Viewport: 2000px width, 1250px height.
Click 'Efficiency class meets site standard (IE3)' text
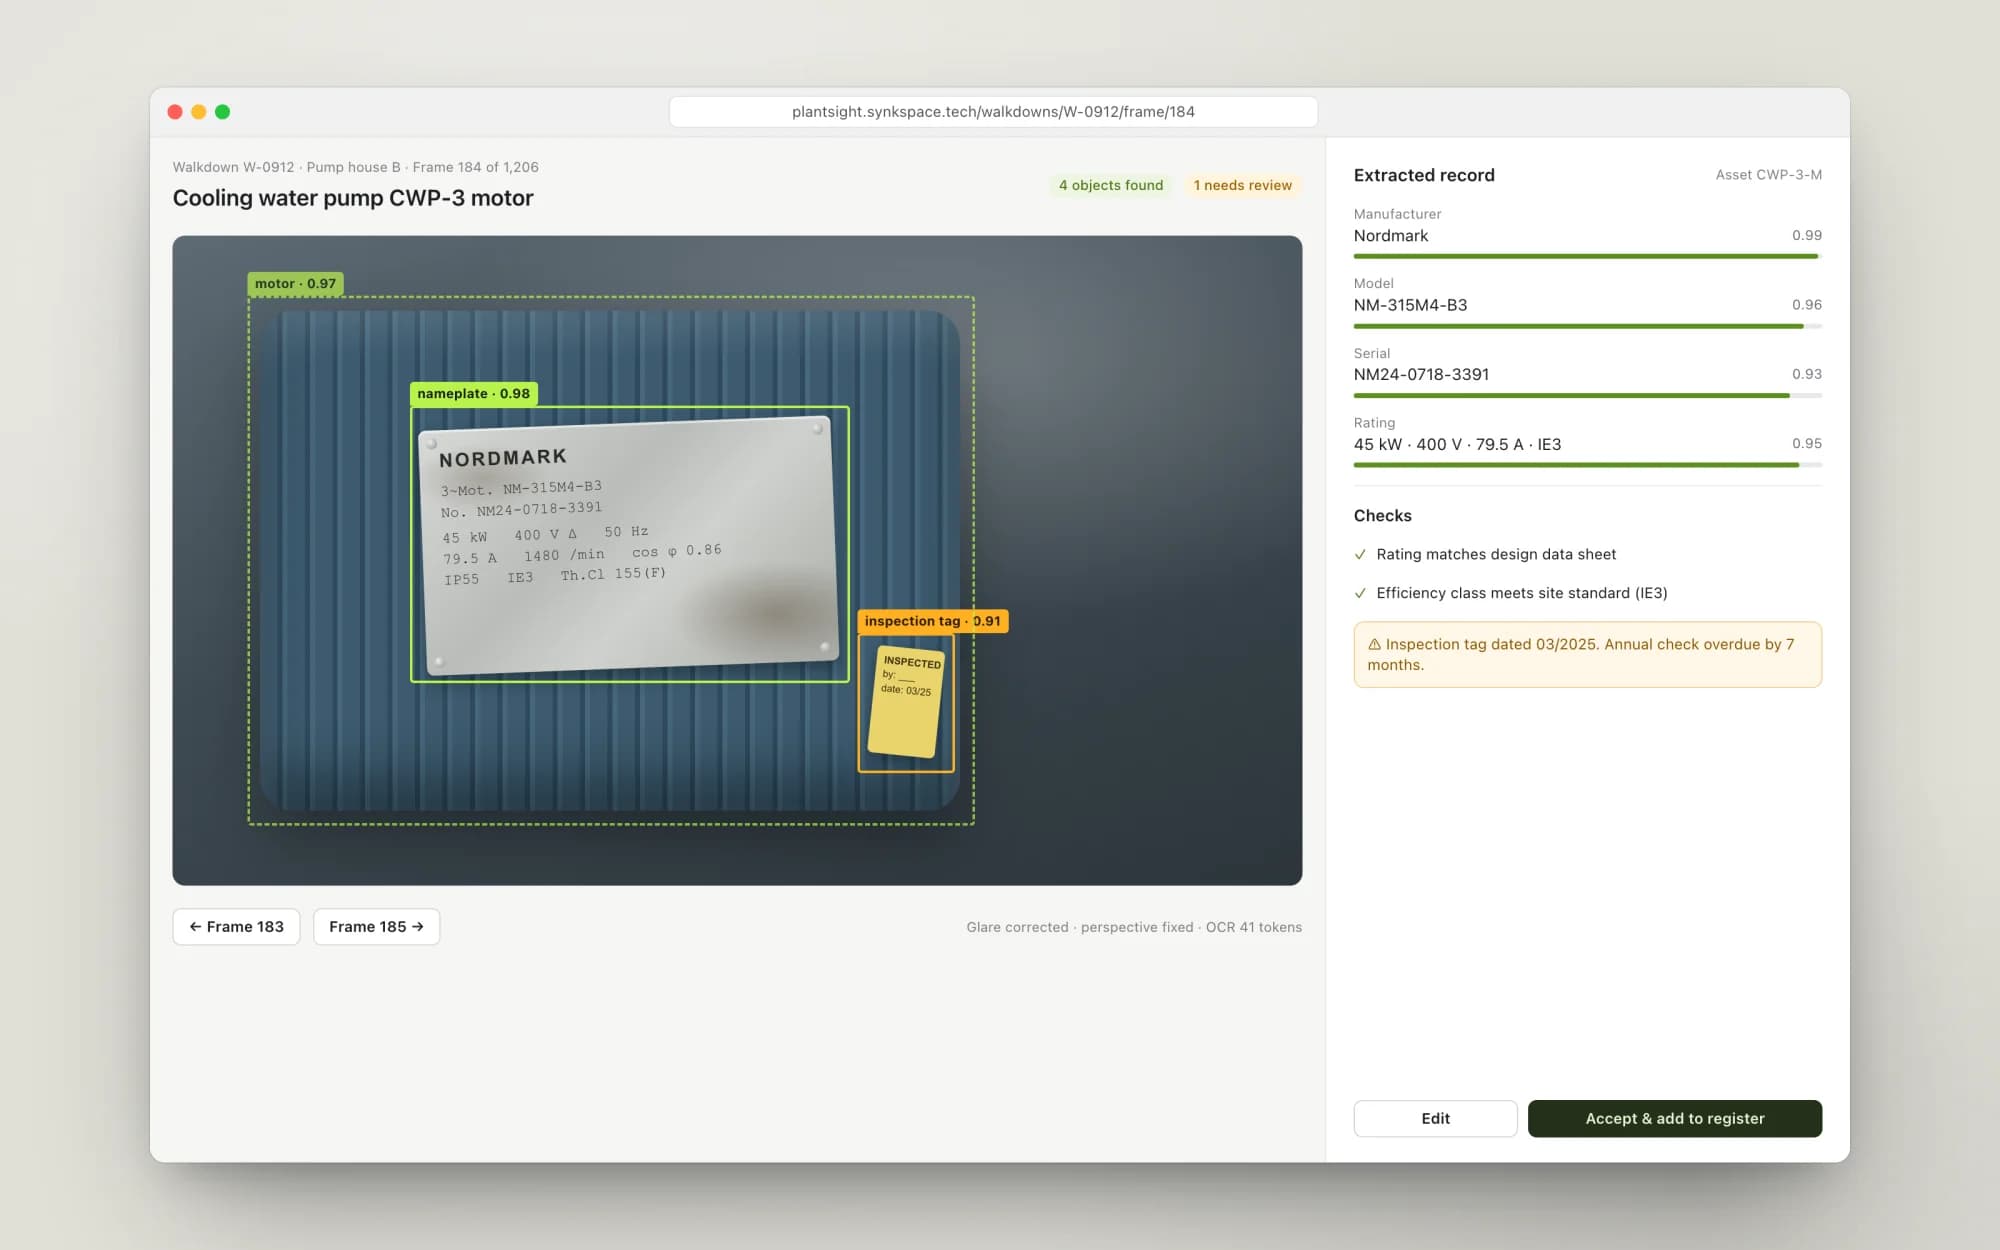pyautogui.click(x=1522, y=593)
